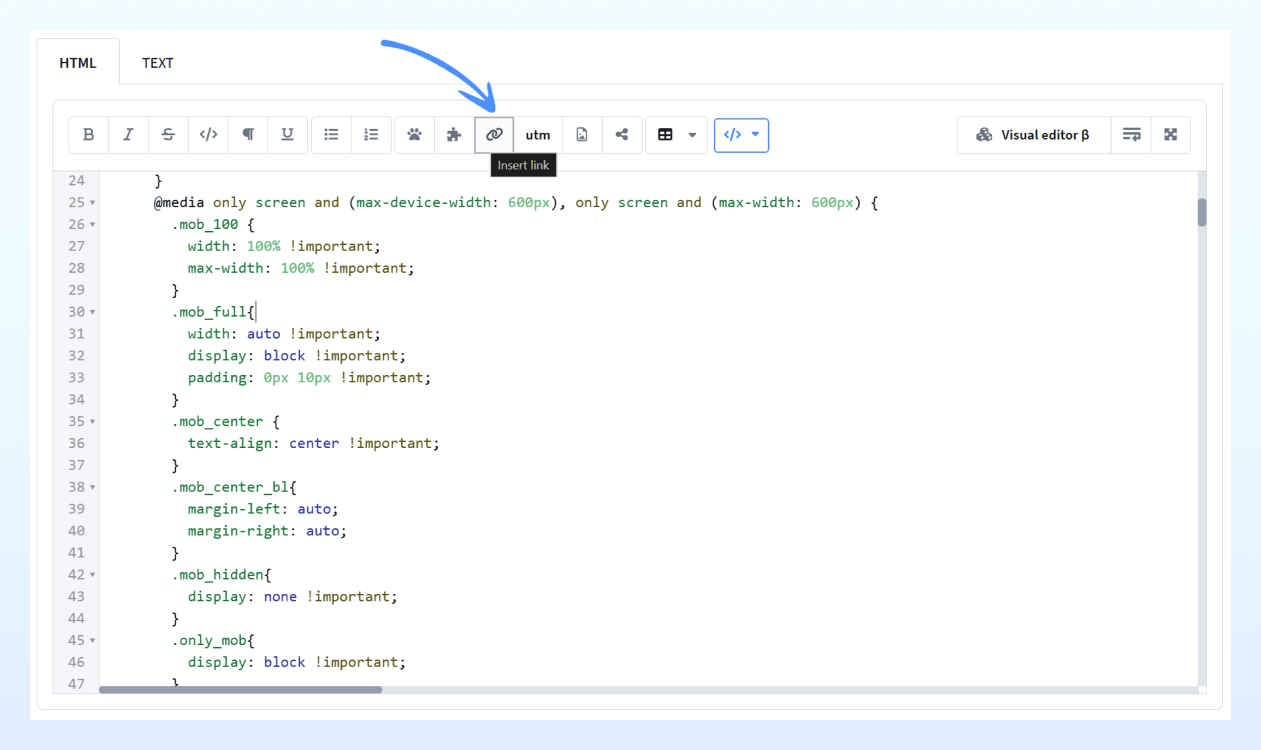
Task: Click the horizontal scrollbar thumb
Action: coord(240,689)
